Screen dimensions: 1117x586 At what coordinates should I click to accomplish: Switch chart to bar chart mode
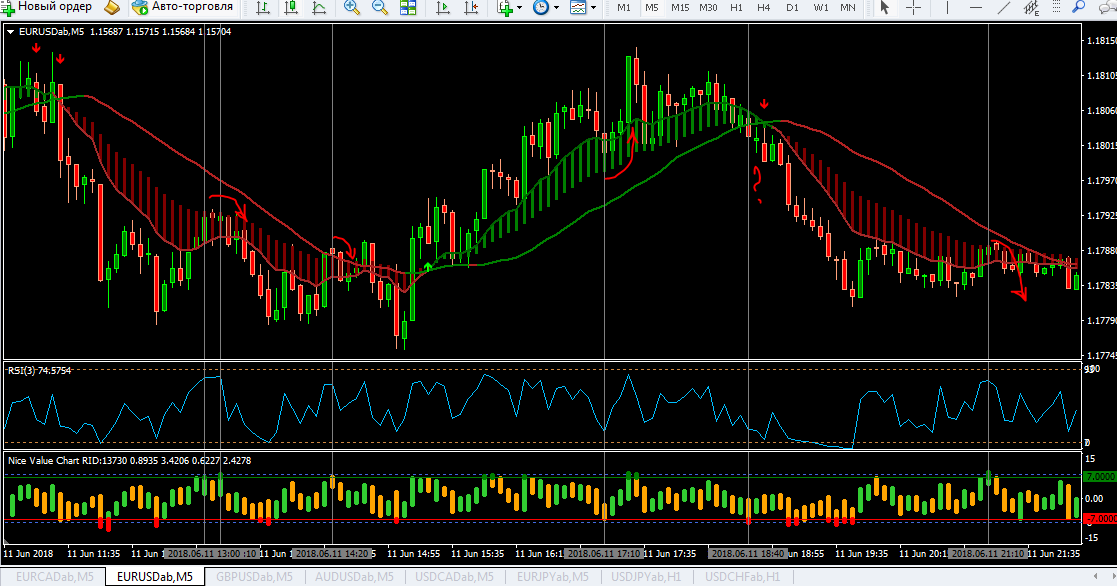click(x=263, y=7)
